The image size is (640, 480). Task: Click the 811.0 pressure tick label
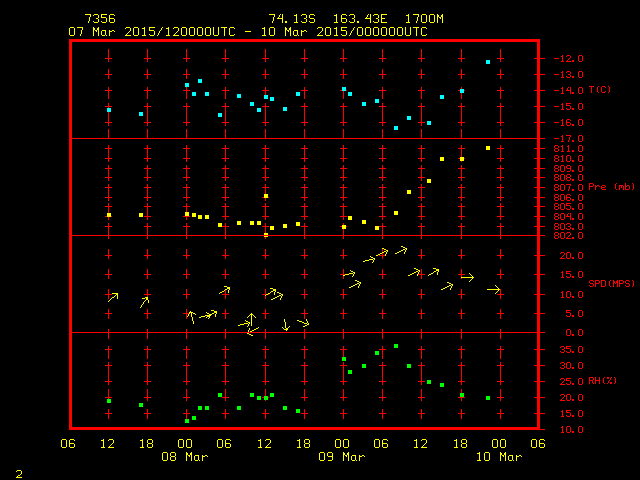click(566, 149)
